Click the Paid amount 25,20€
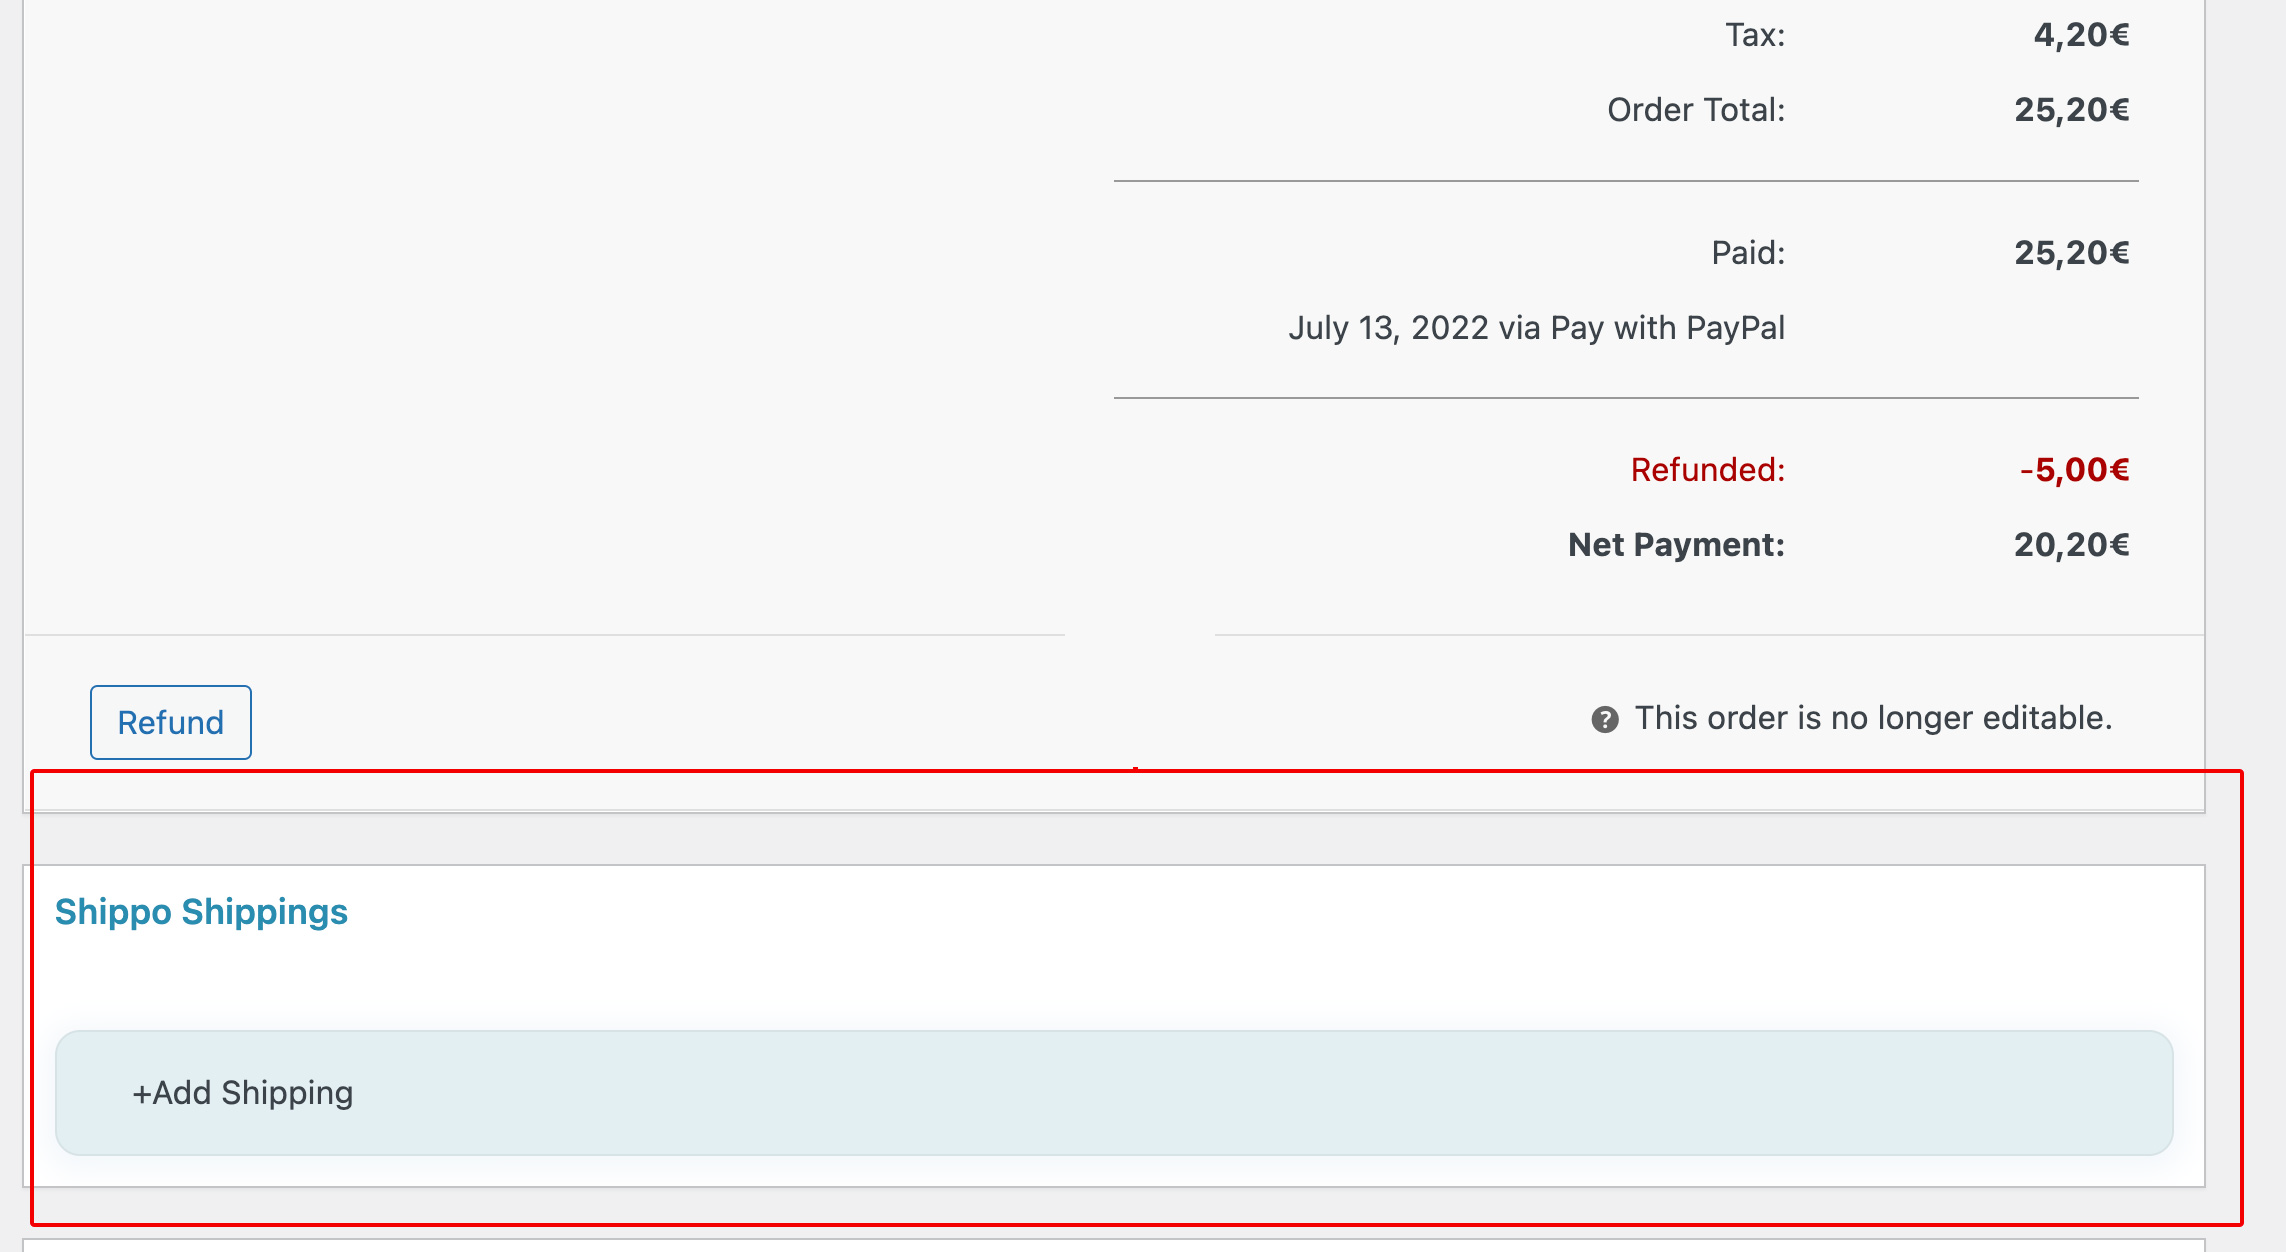Viewport: 2286px width, 1252px height. [x=2071, y=253]
